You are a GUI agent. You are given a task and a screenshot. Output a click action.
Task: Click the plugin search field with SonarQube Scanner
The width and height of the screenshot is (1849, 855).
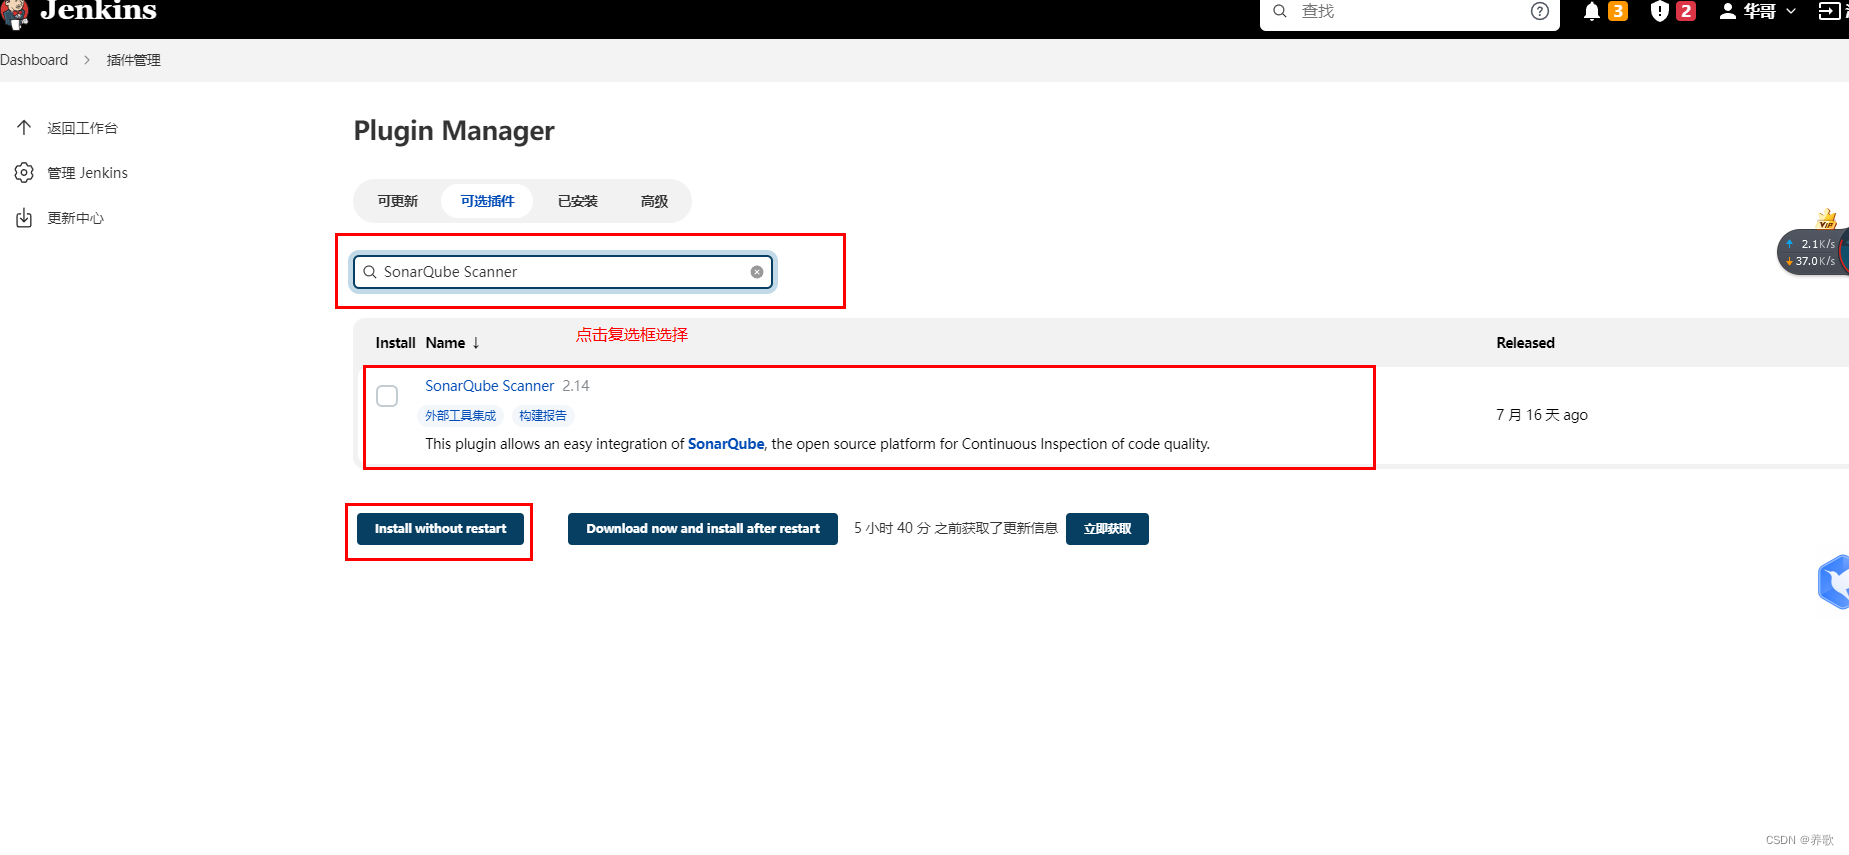coord(563,272)
